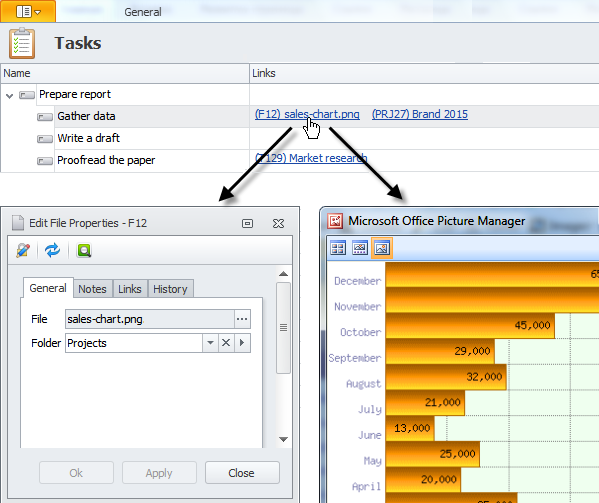
Task: Collapse the Prepare report tree node
Action: 10,95
